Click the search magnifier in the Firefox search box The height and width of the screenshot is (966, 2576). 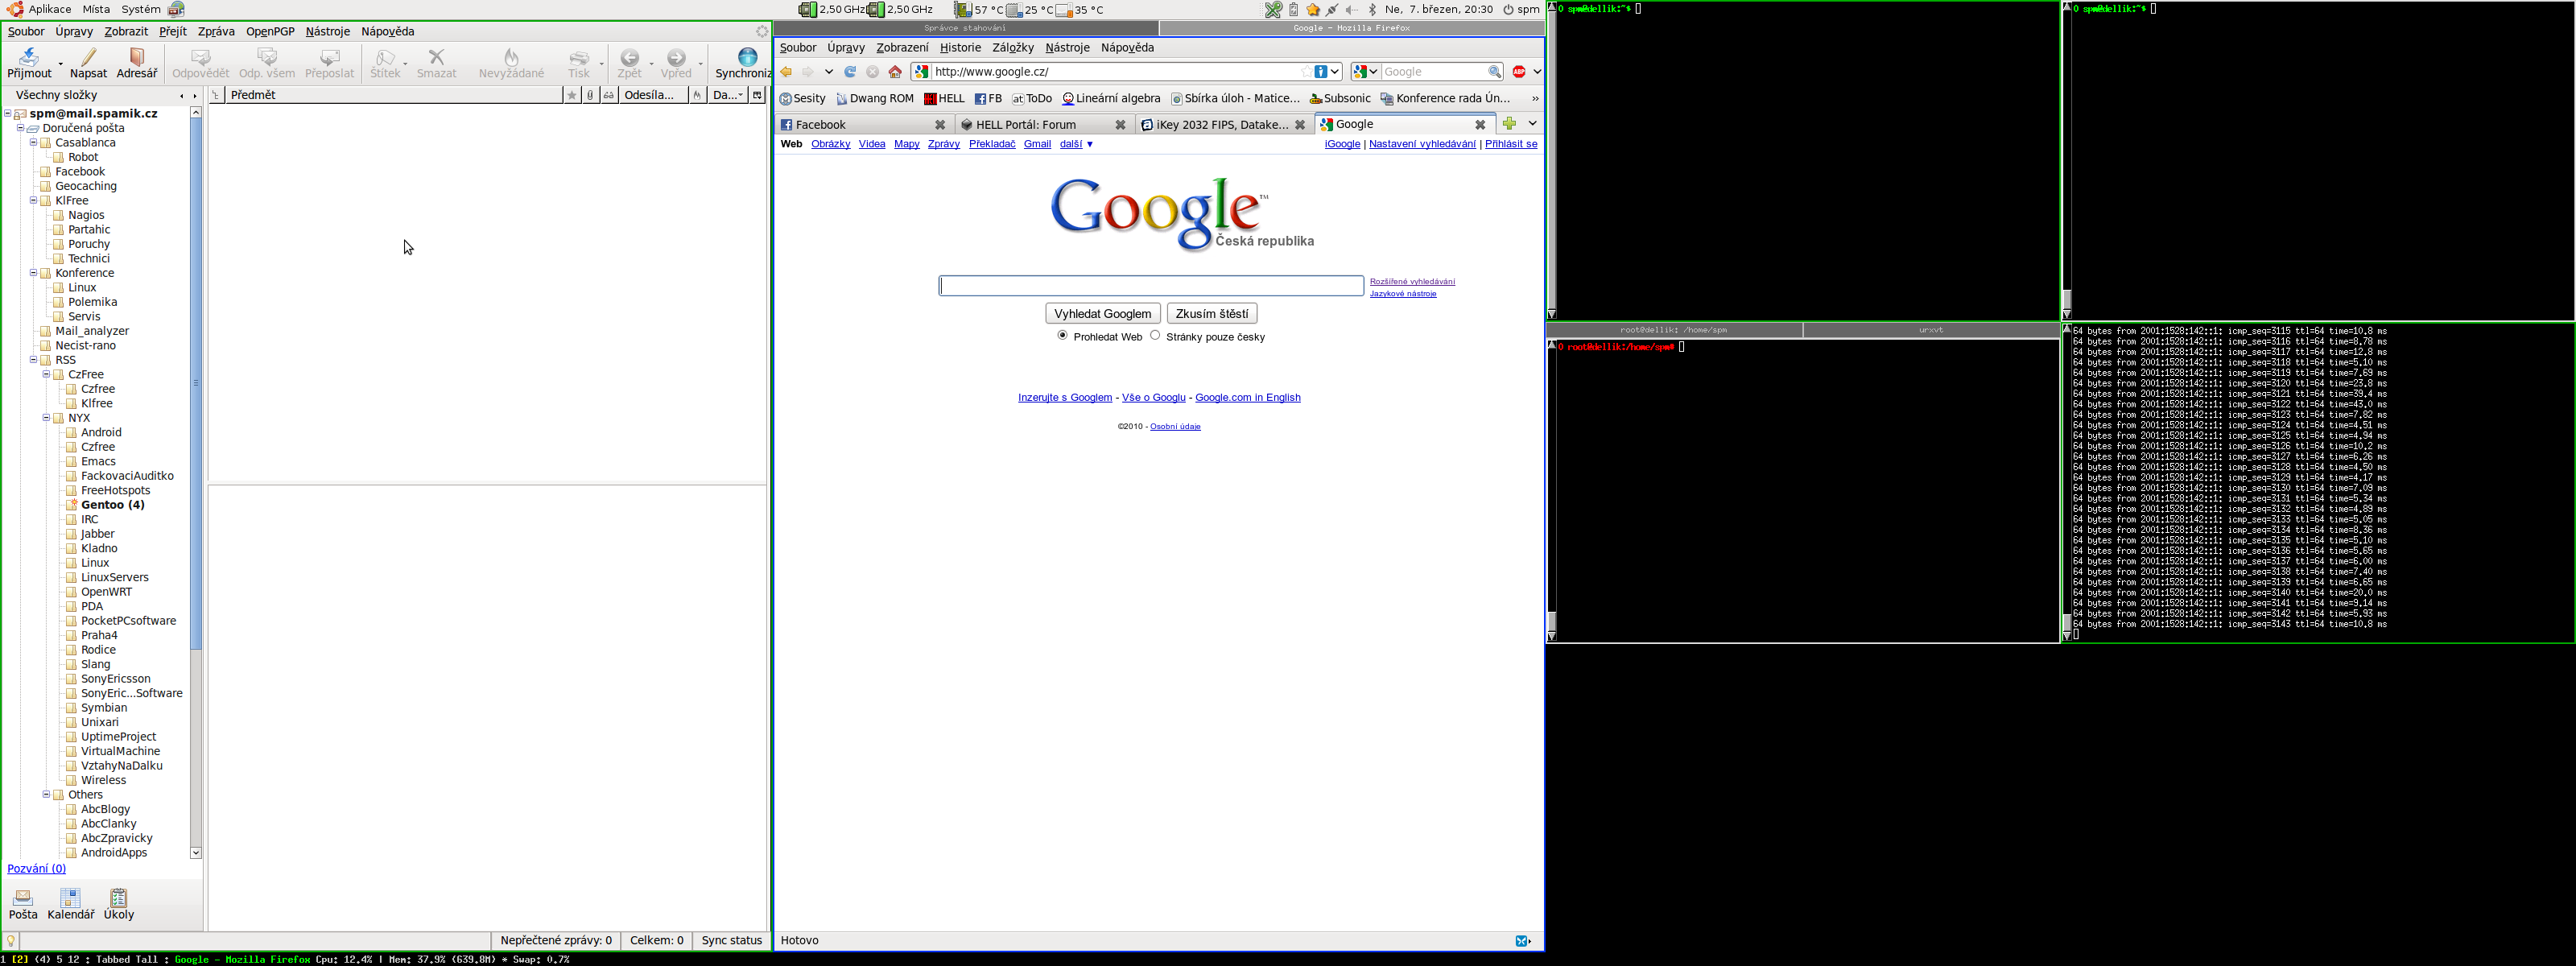(x=1494, y=72)
